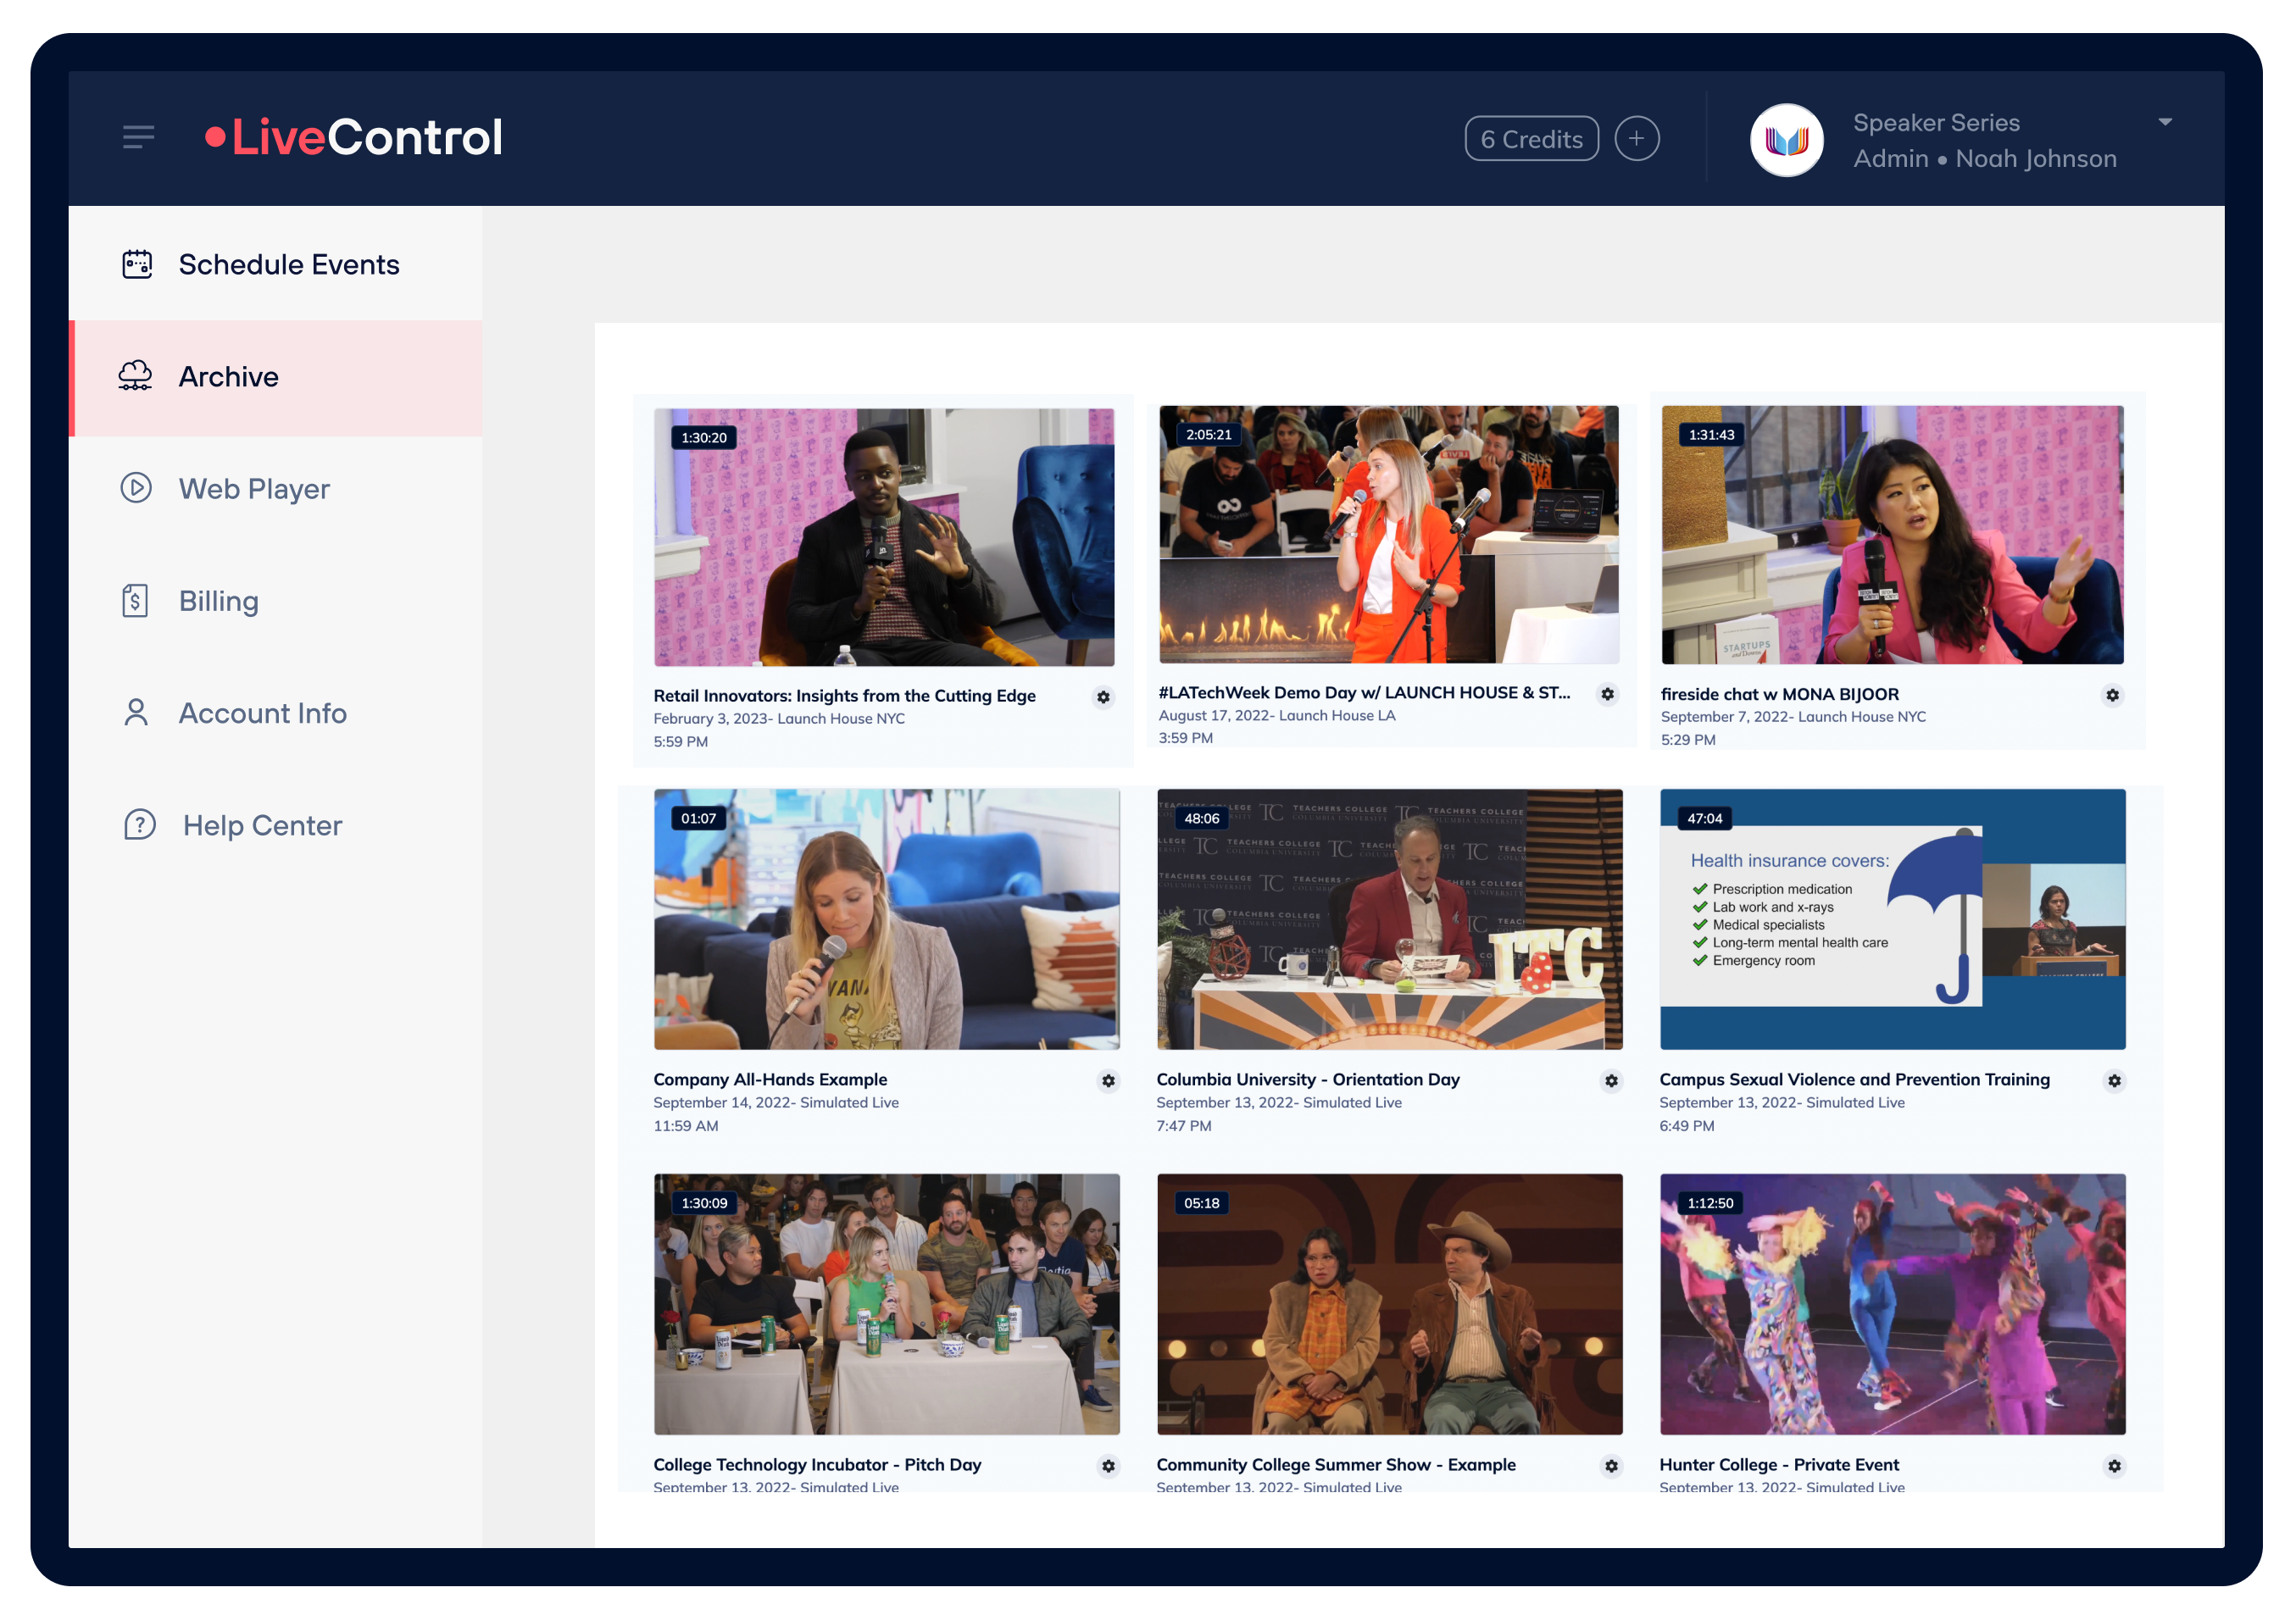
Task: Open the Account Info page
Action: pyautogui.click(x=262, y=713)
